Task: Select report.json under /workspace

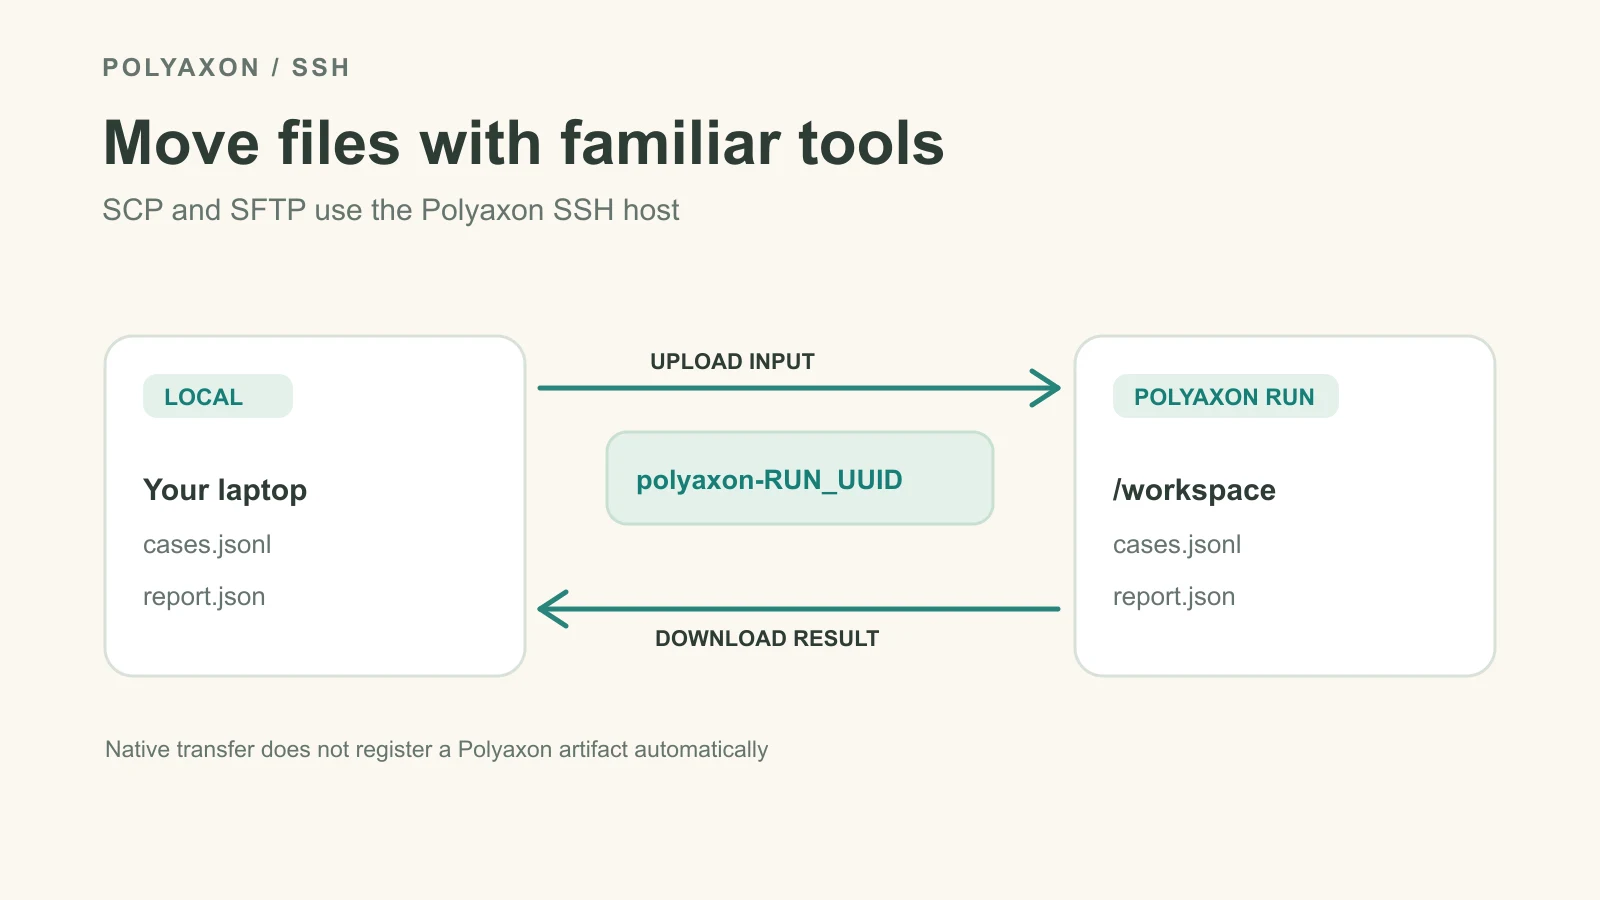Action: click(1174, 597)
